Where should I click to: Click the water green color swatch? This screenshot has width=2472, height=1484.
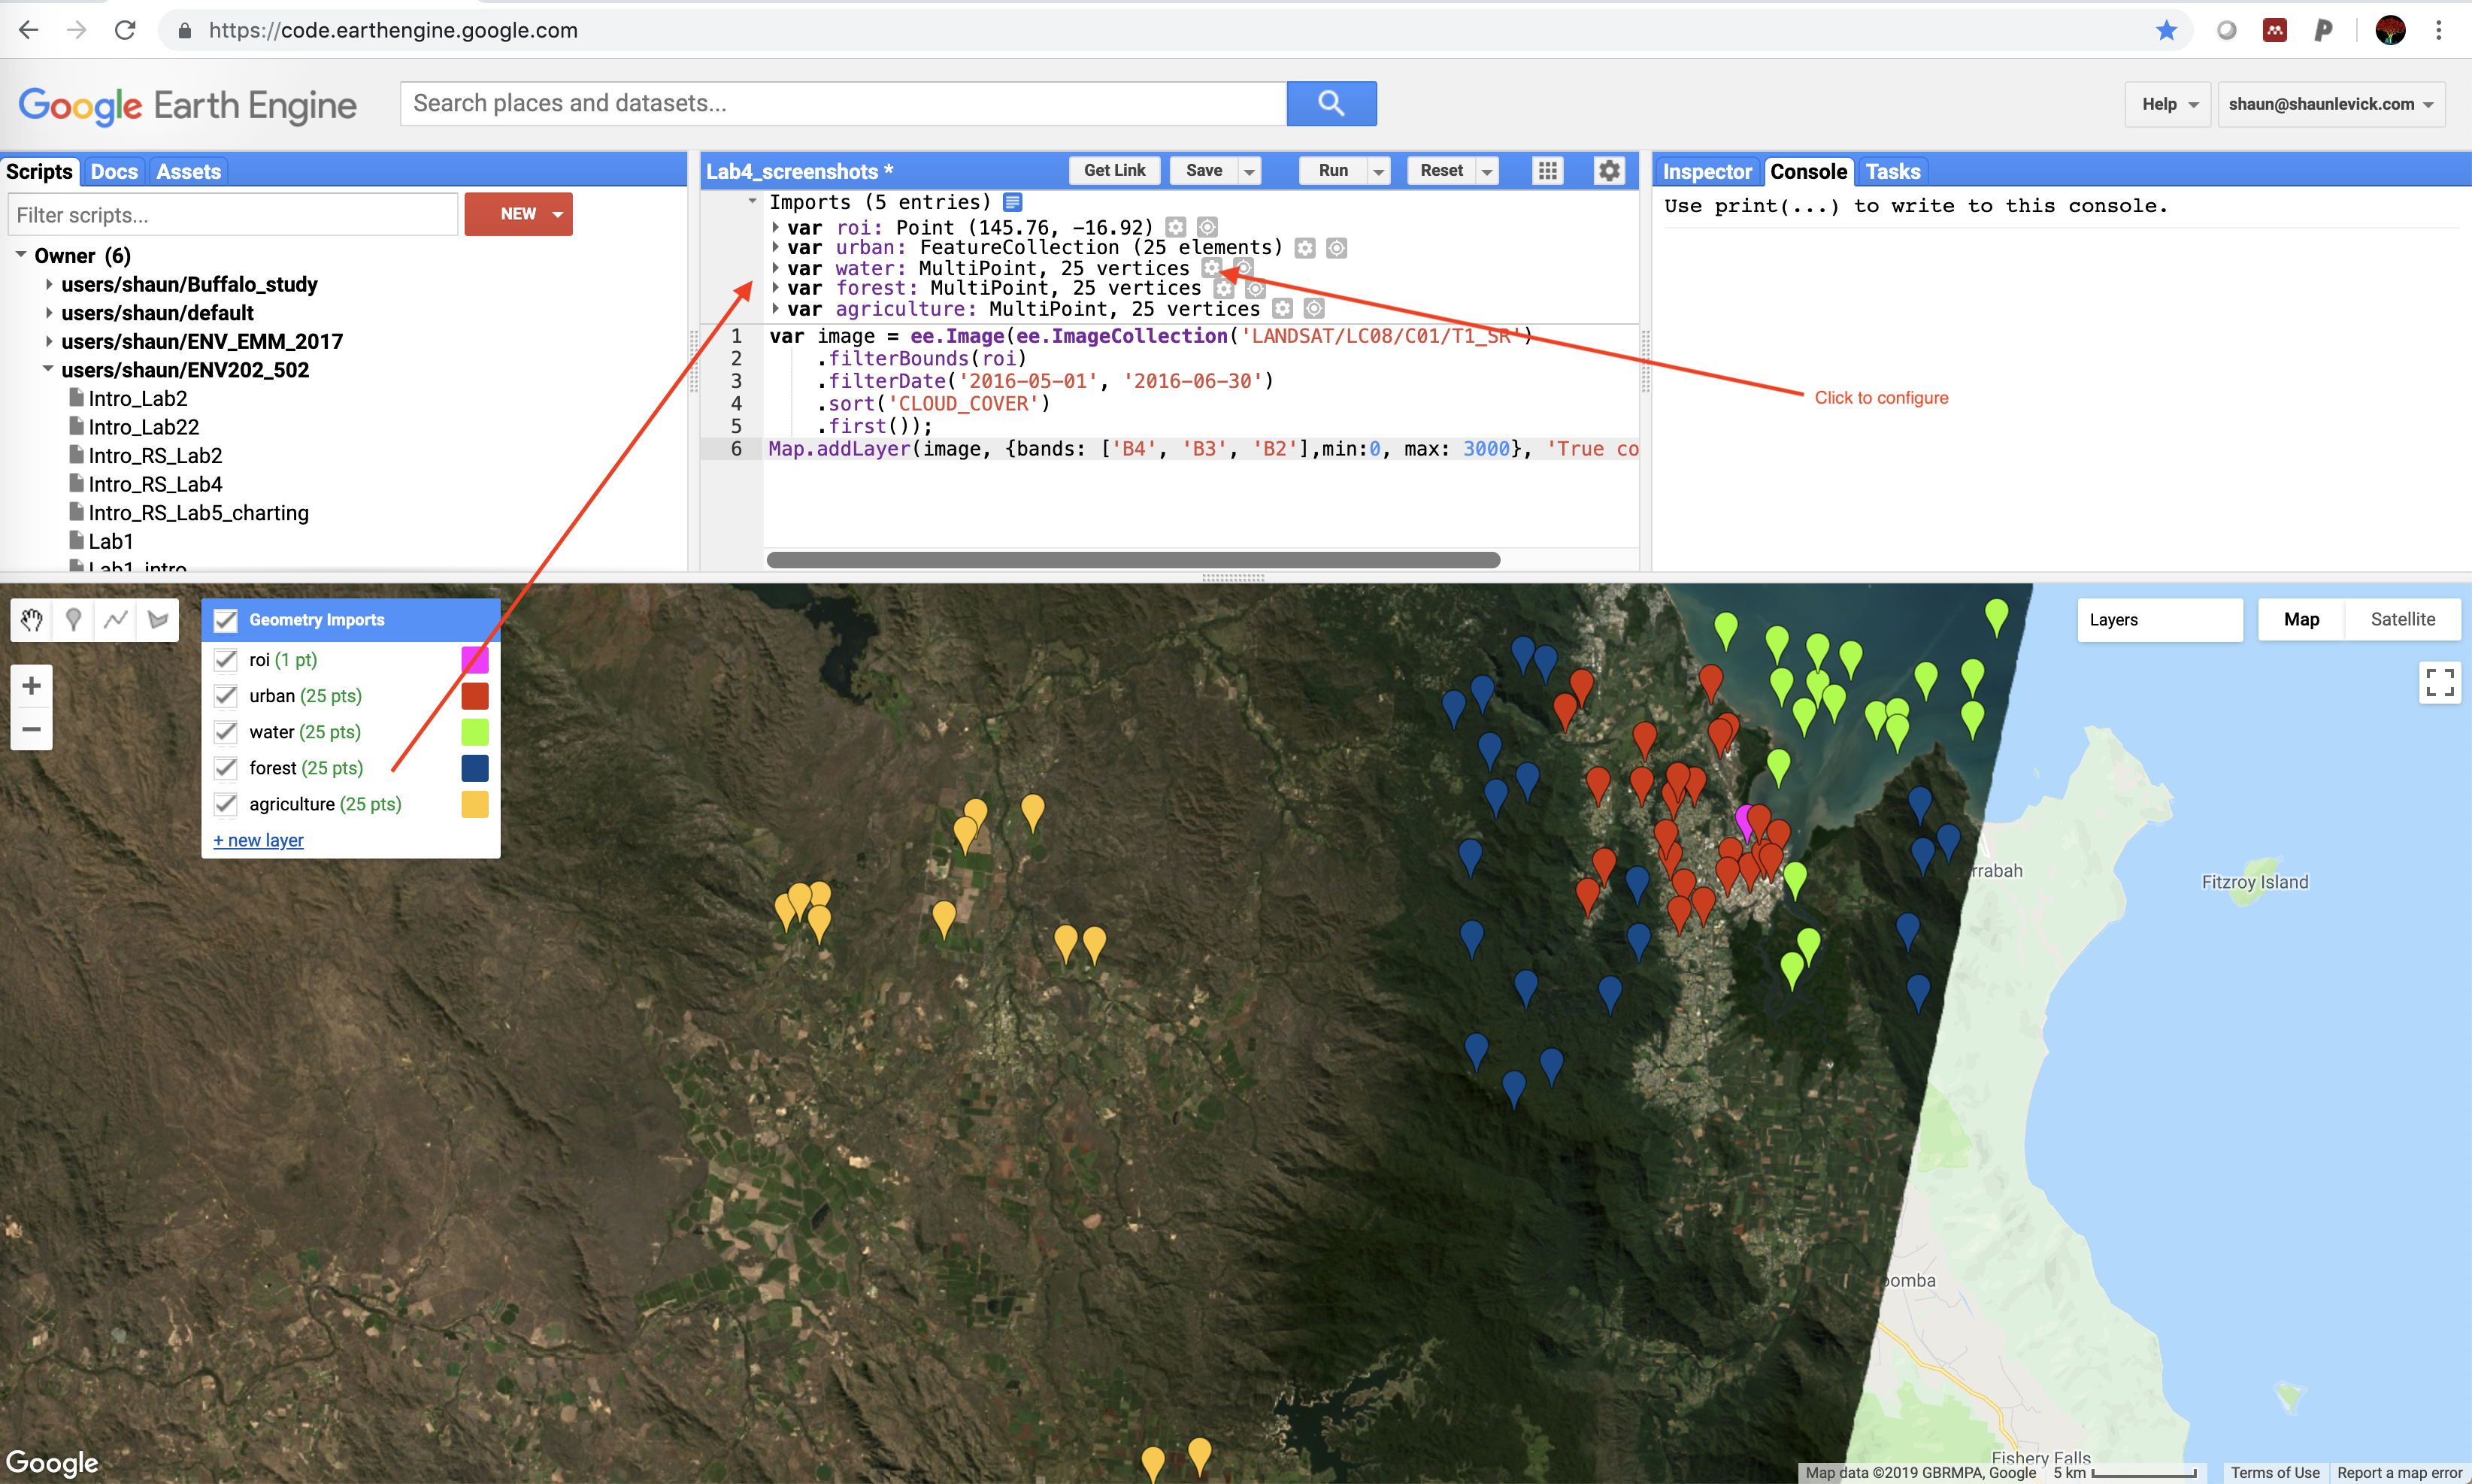pos(475,732)
